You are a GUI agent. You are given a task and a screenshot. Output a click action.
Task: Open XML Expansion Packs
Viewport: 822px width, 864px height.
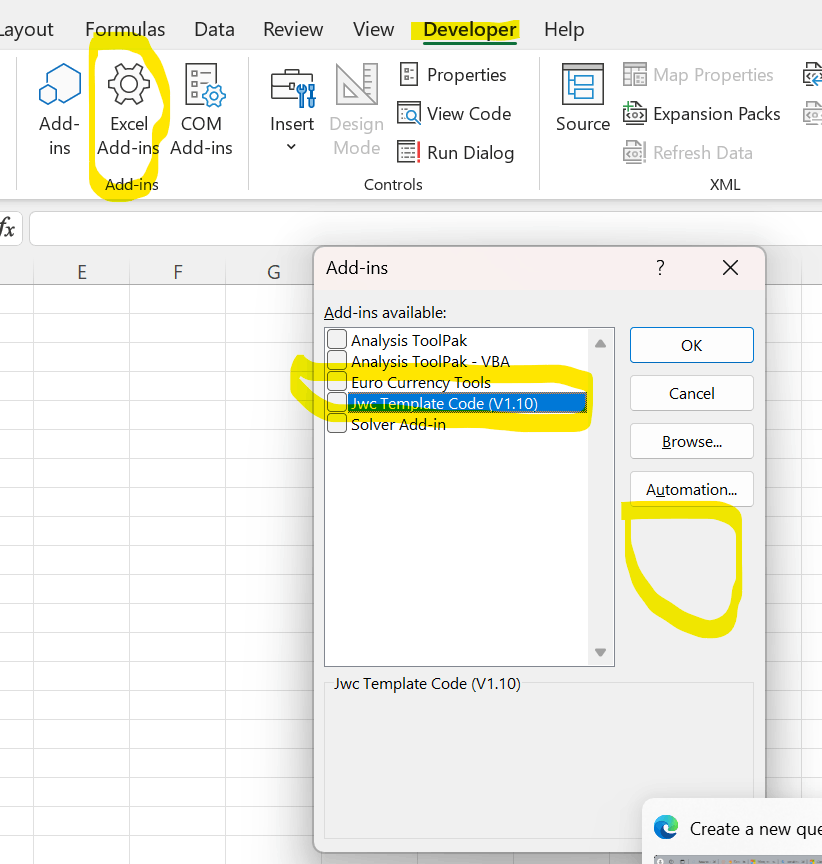point(701,114)
